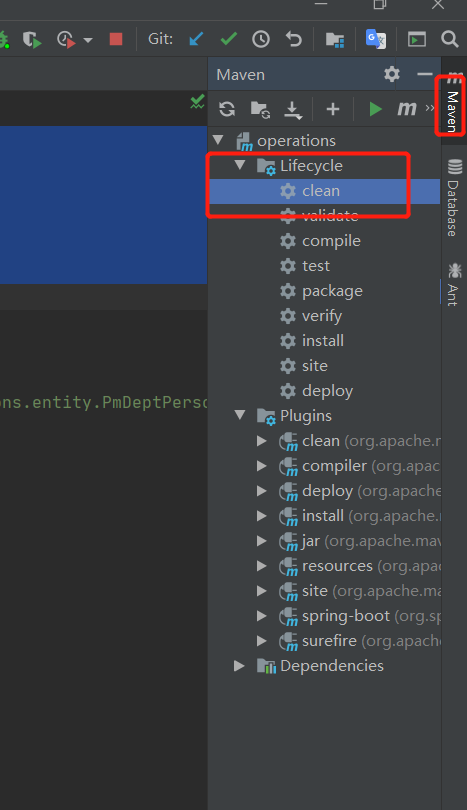
Task: Stop the running process with red square
Action: coord(116,39)
